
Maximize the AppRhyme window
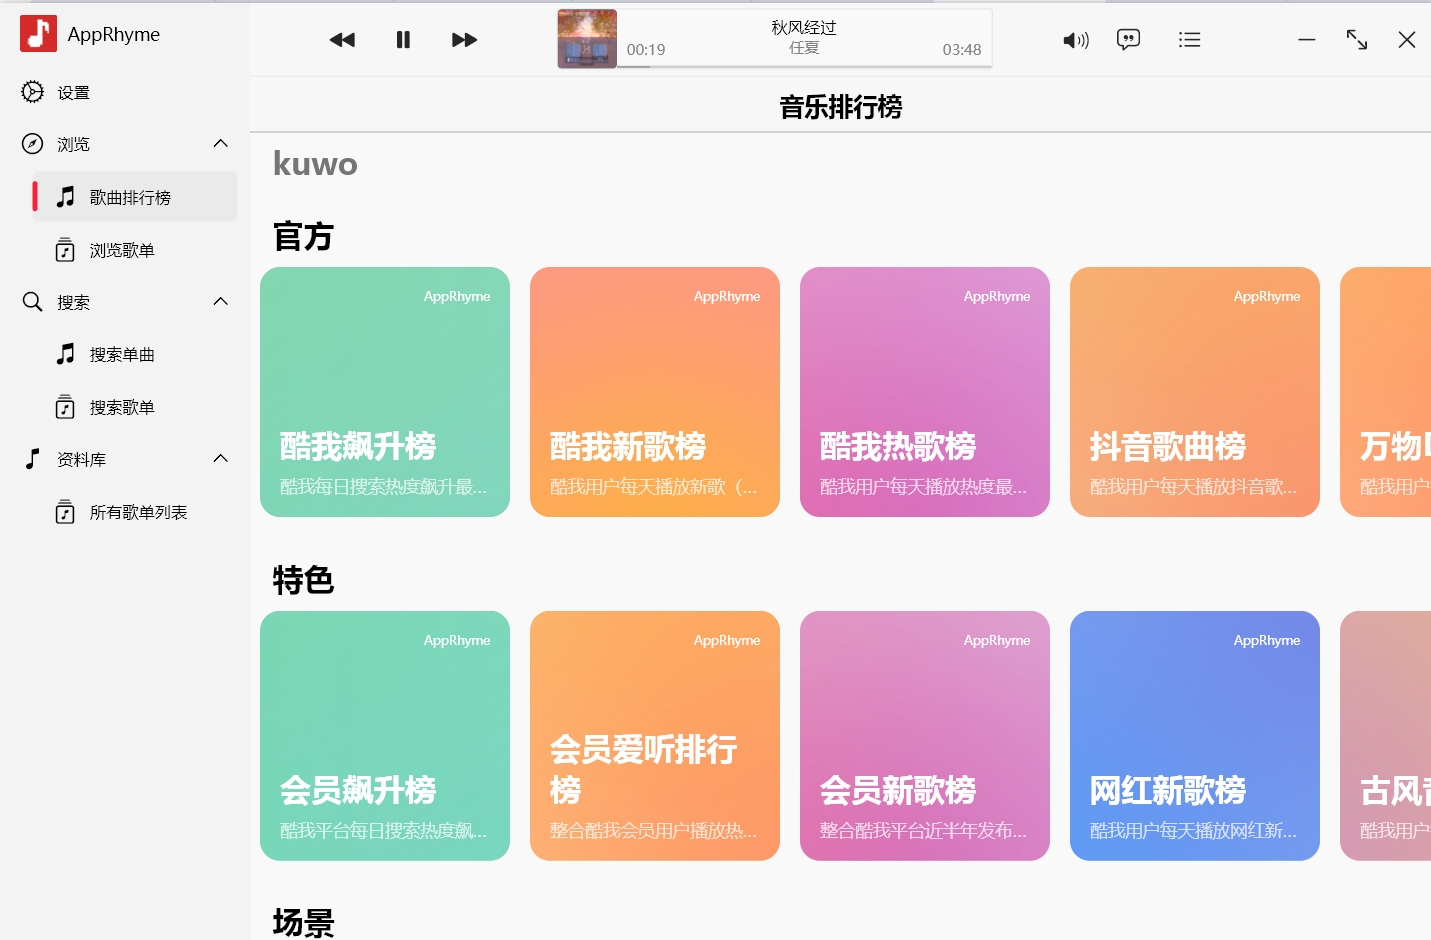[x=1357, y=40]
